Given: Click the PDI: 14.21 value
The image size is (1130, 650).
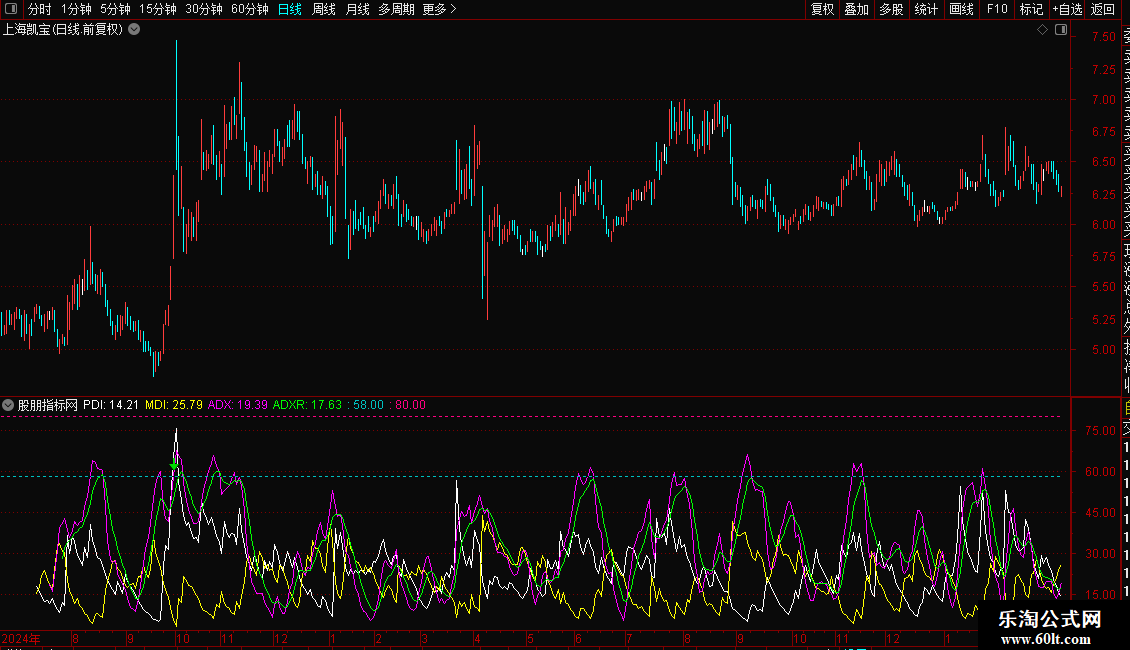Looking at the screenshot, I should point(111,405).
